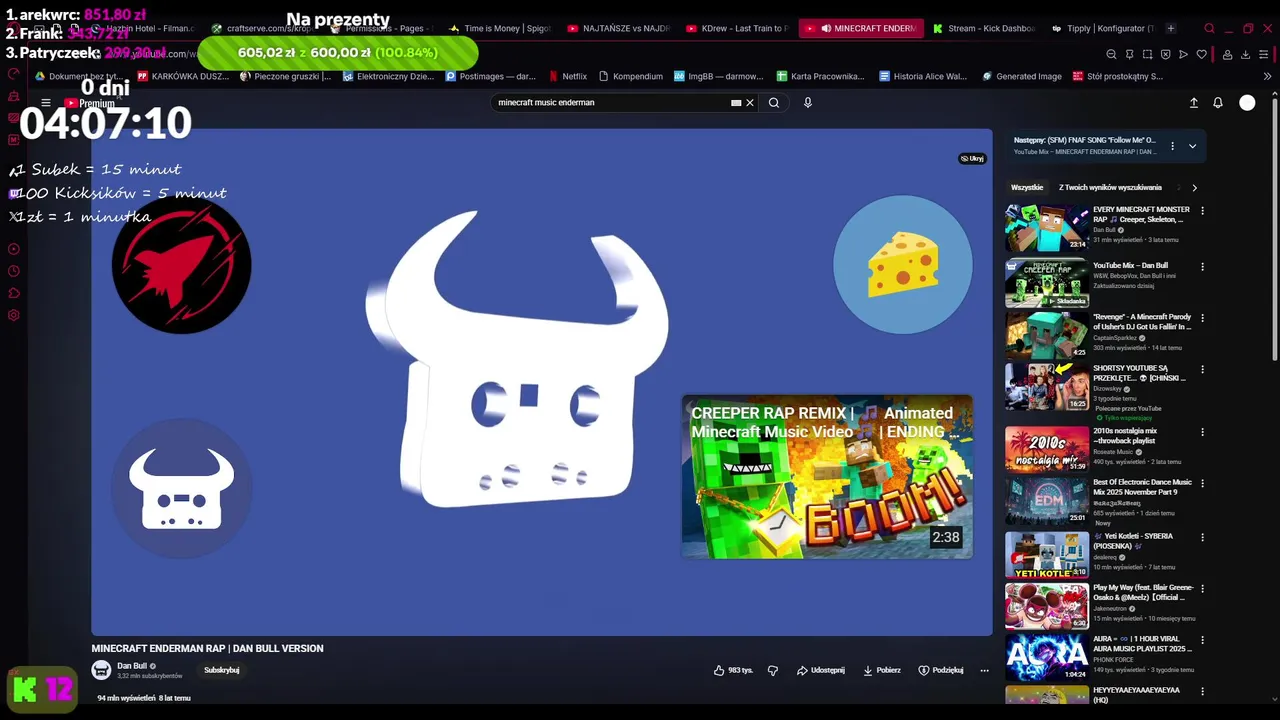Collapse the YouTube Mix playlist panel chevron

[1192, 146]
